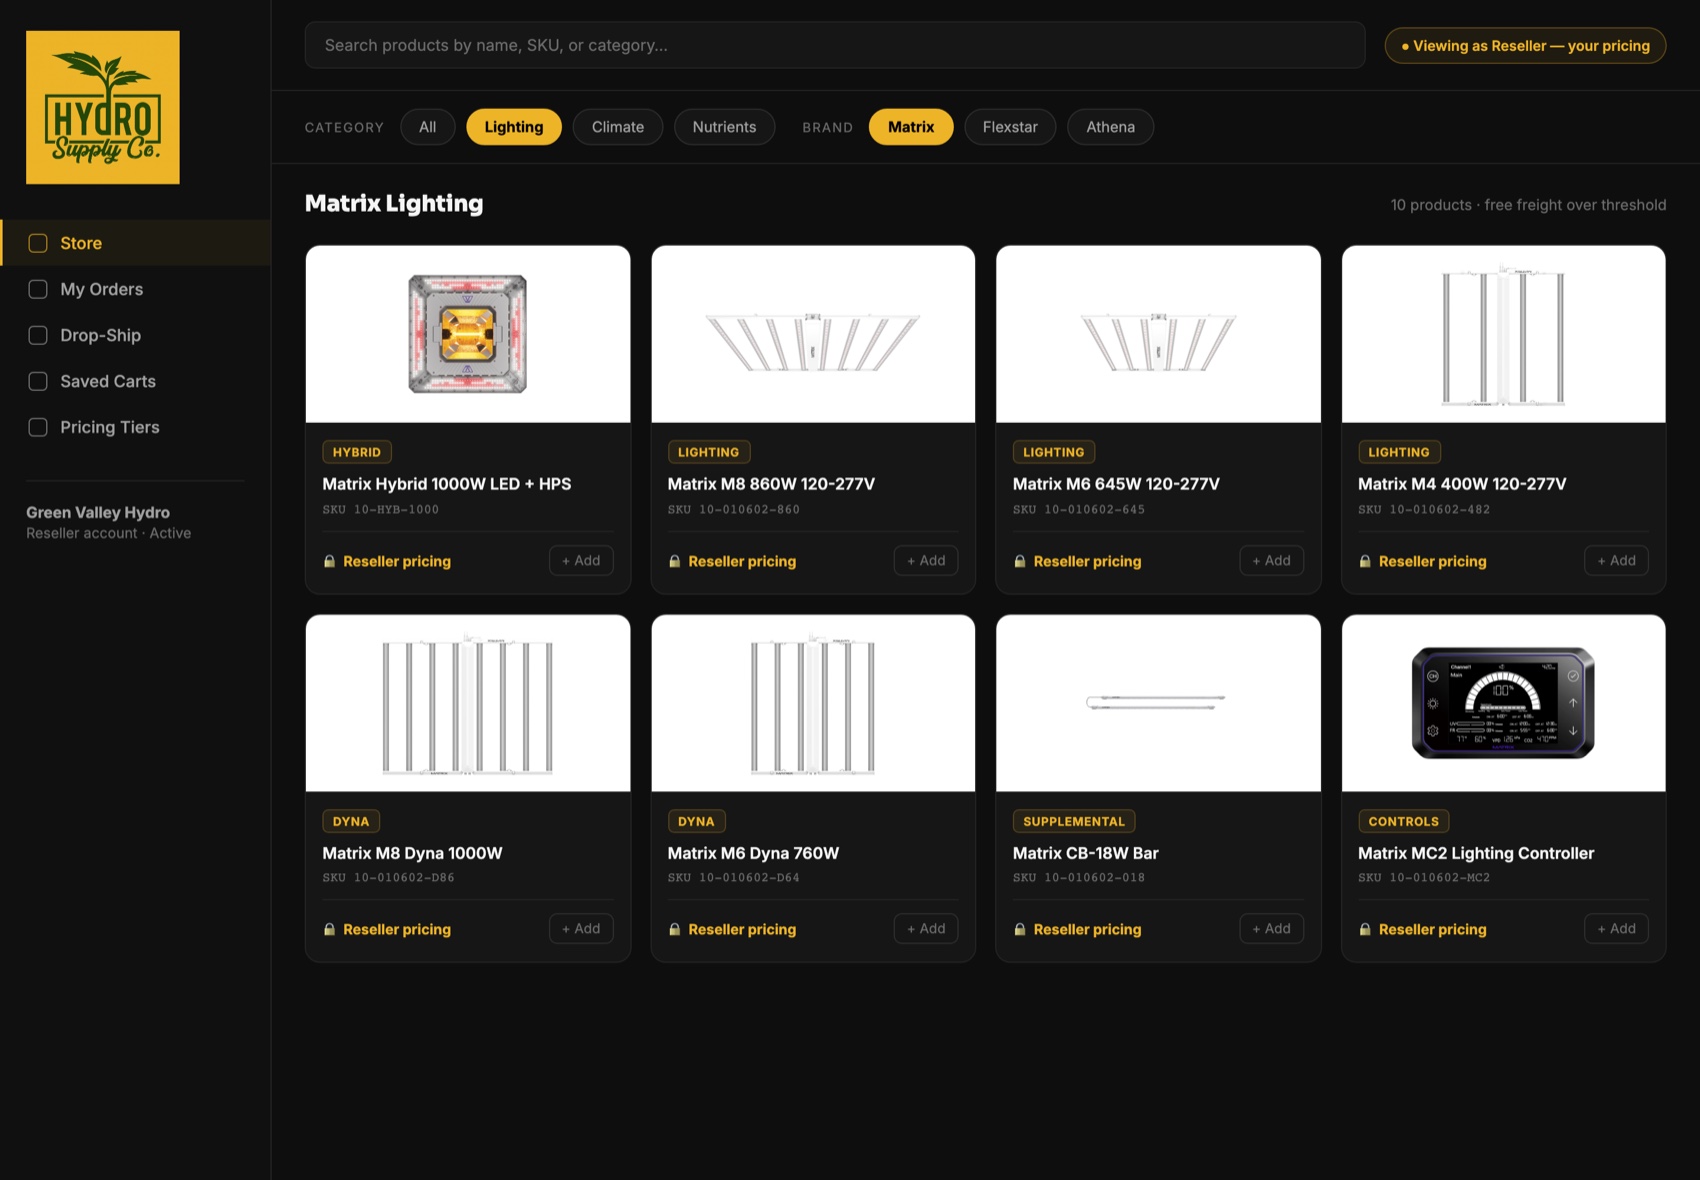Screen dimensions: 1700x1180
Task: Click SKU 10-HYB-1000 text
Action: click(381, 509)
